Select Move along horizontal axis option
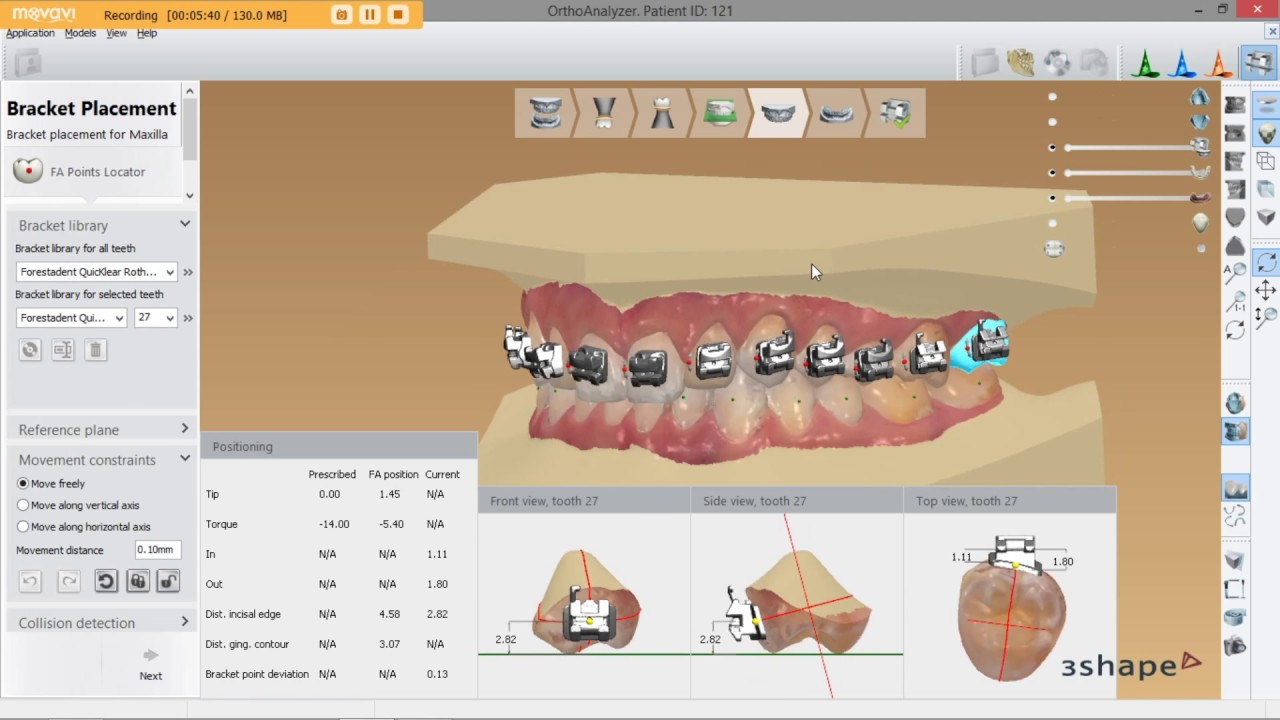The width and height of the screenshot is (1280, 720). pos(23,526)
